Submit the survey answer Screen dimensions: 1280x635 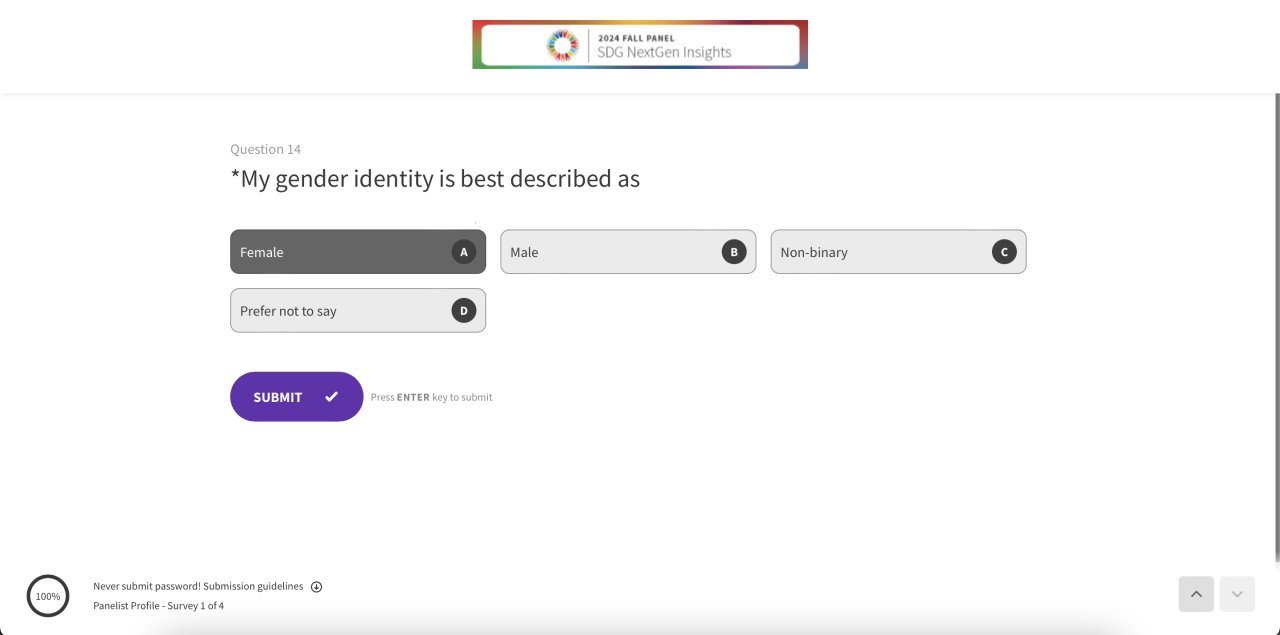(x=296, y=397)
